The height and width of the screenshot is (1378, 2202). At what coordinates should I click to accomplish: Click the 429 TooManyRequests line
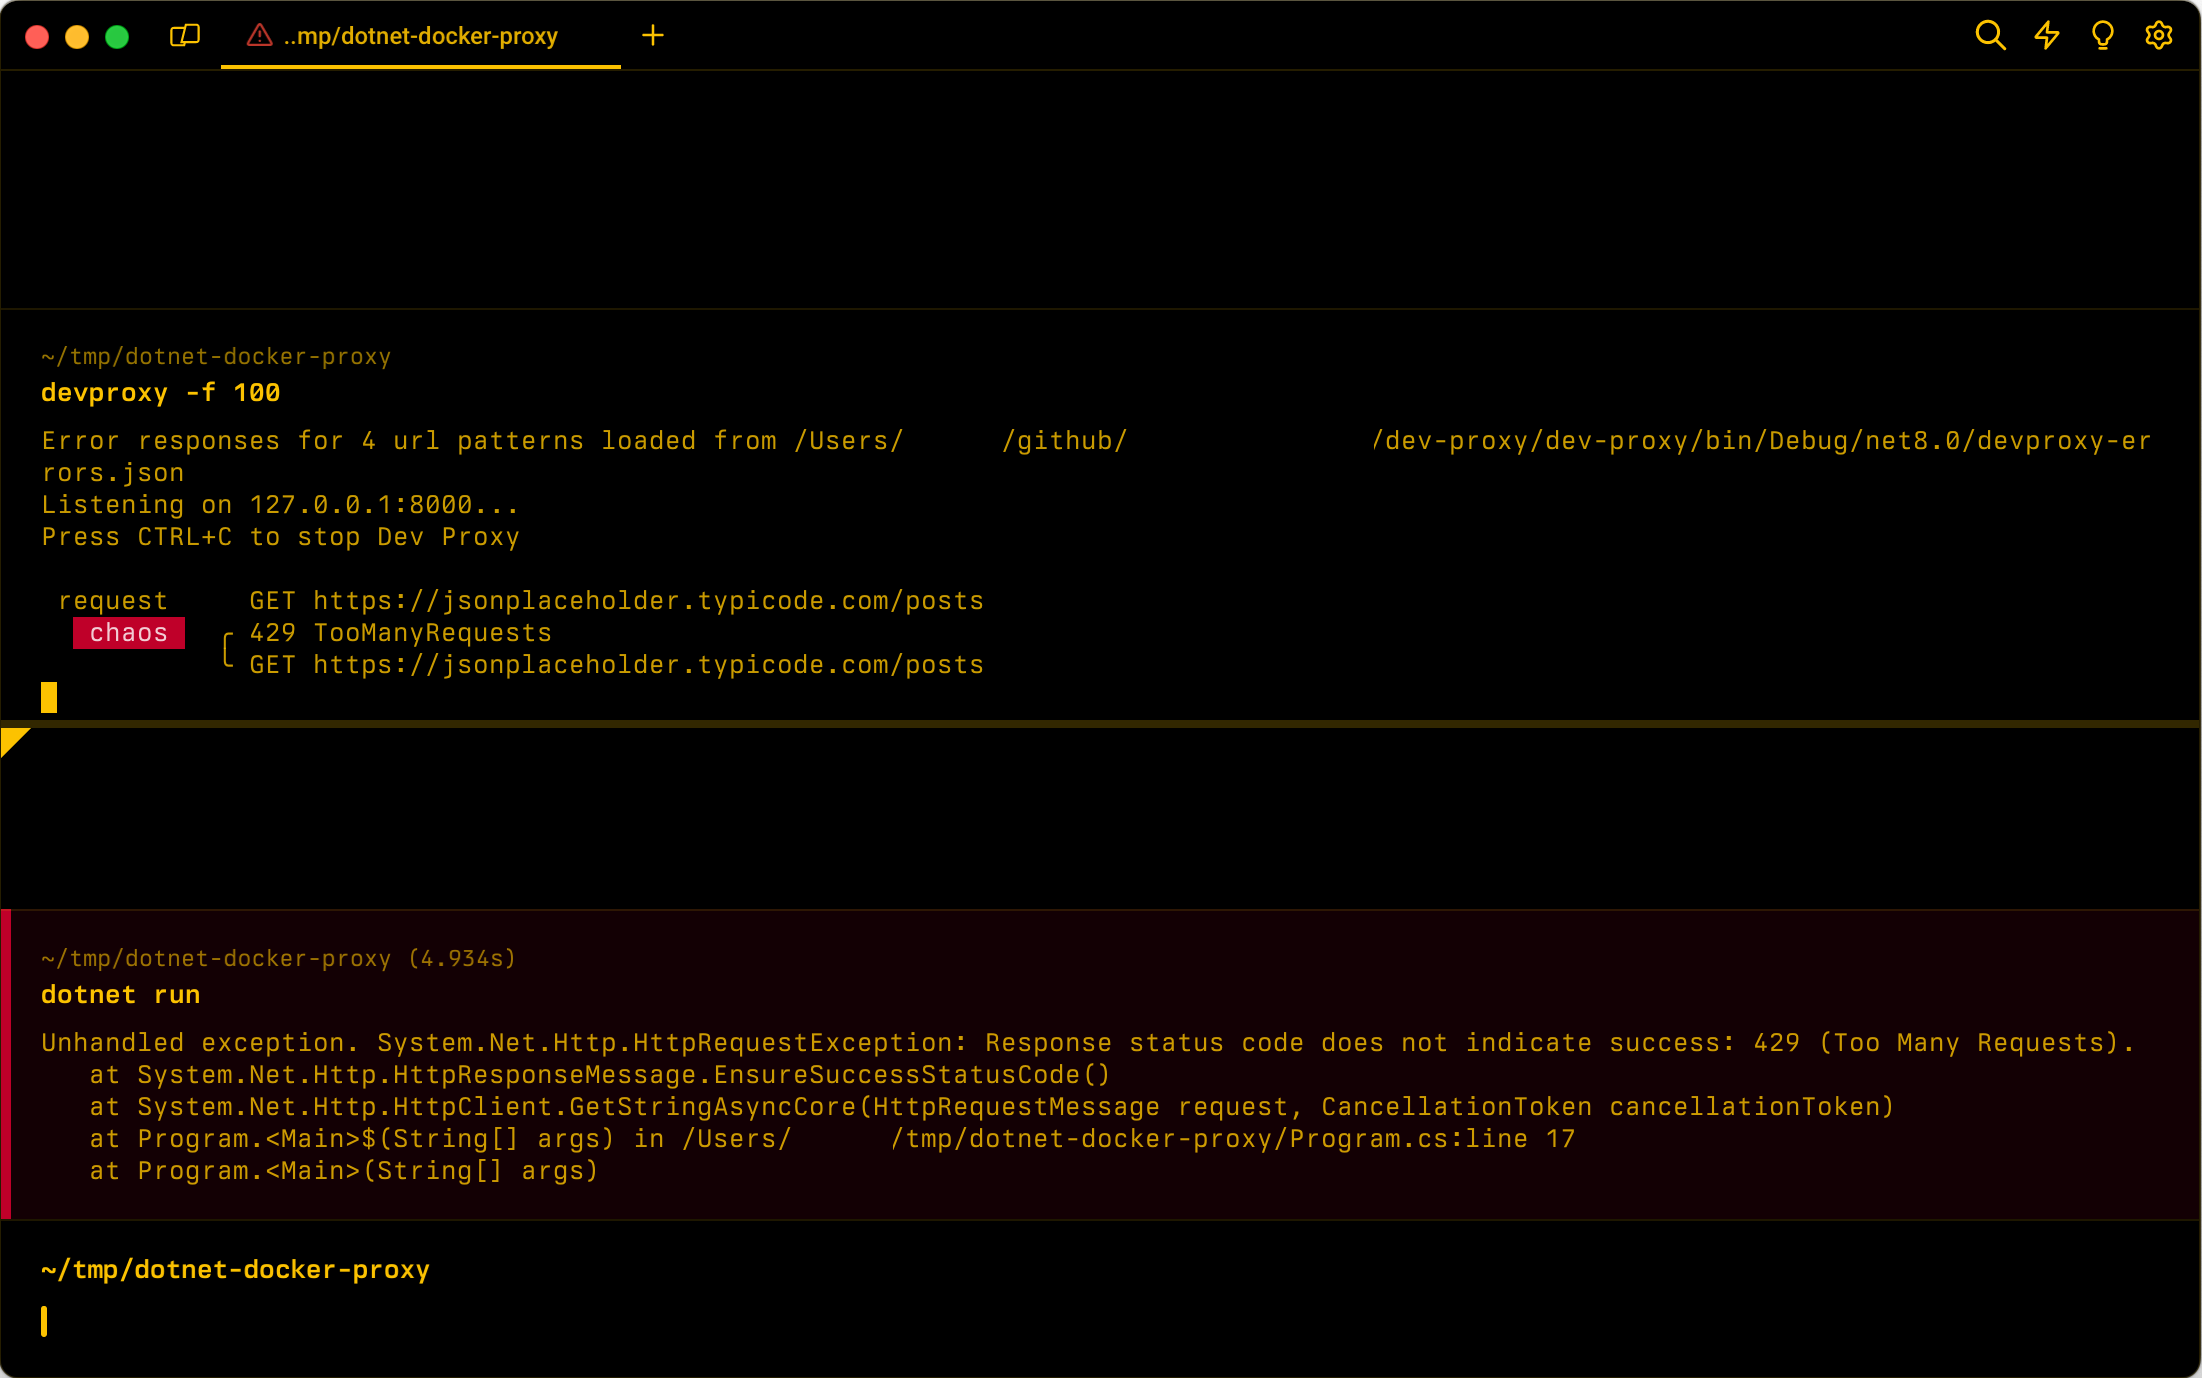point(400,633)
